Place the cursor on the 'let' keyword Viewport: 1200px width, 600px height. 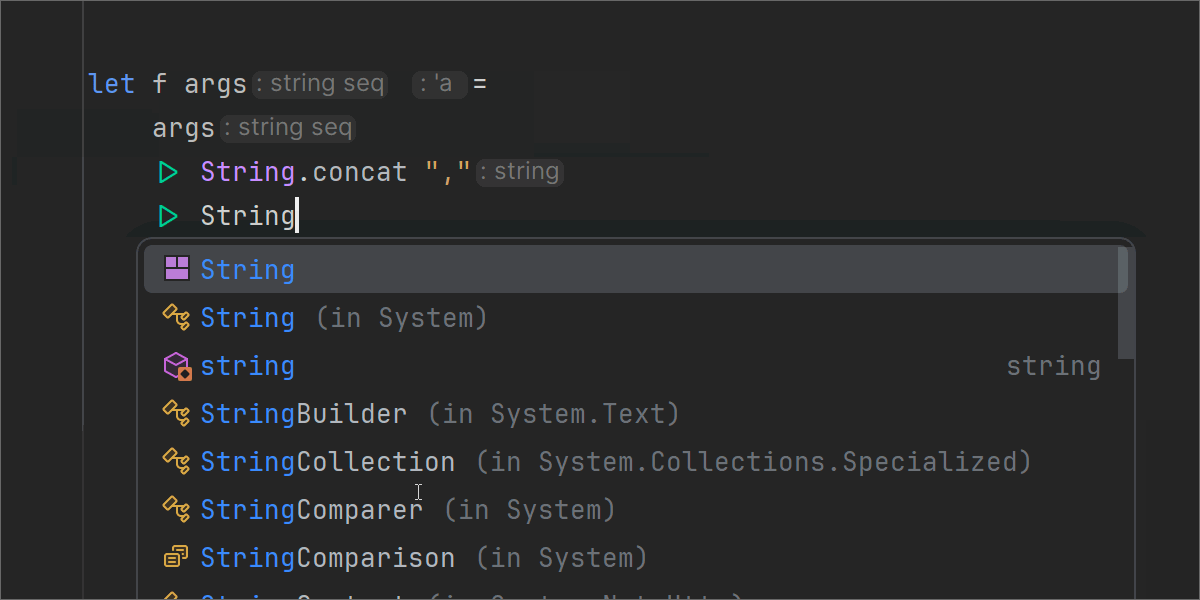pos(111,84)
